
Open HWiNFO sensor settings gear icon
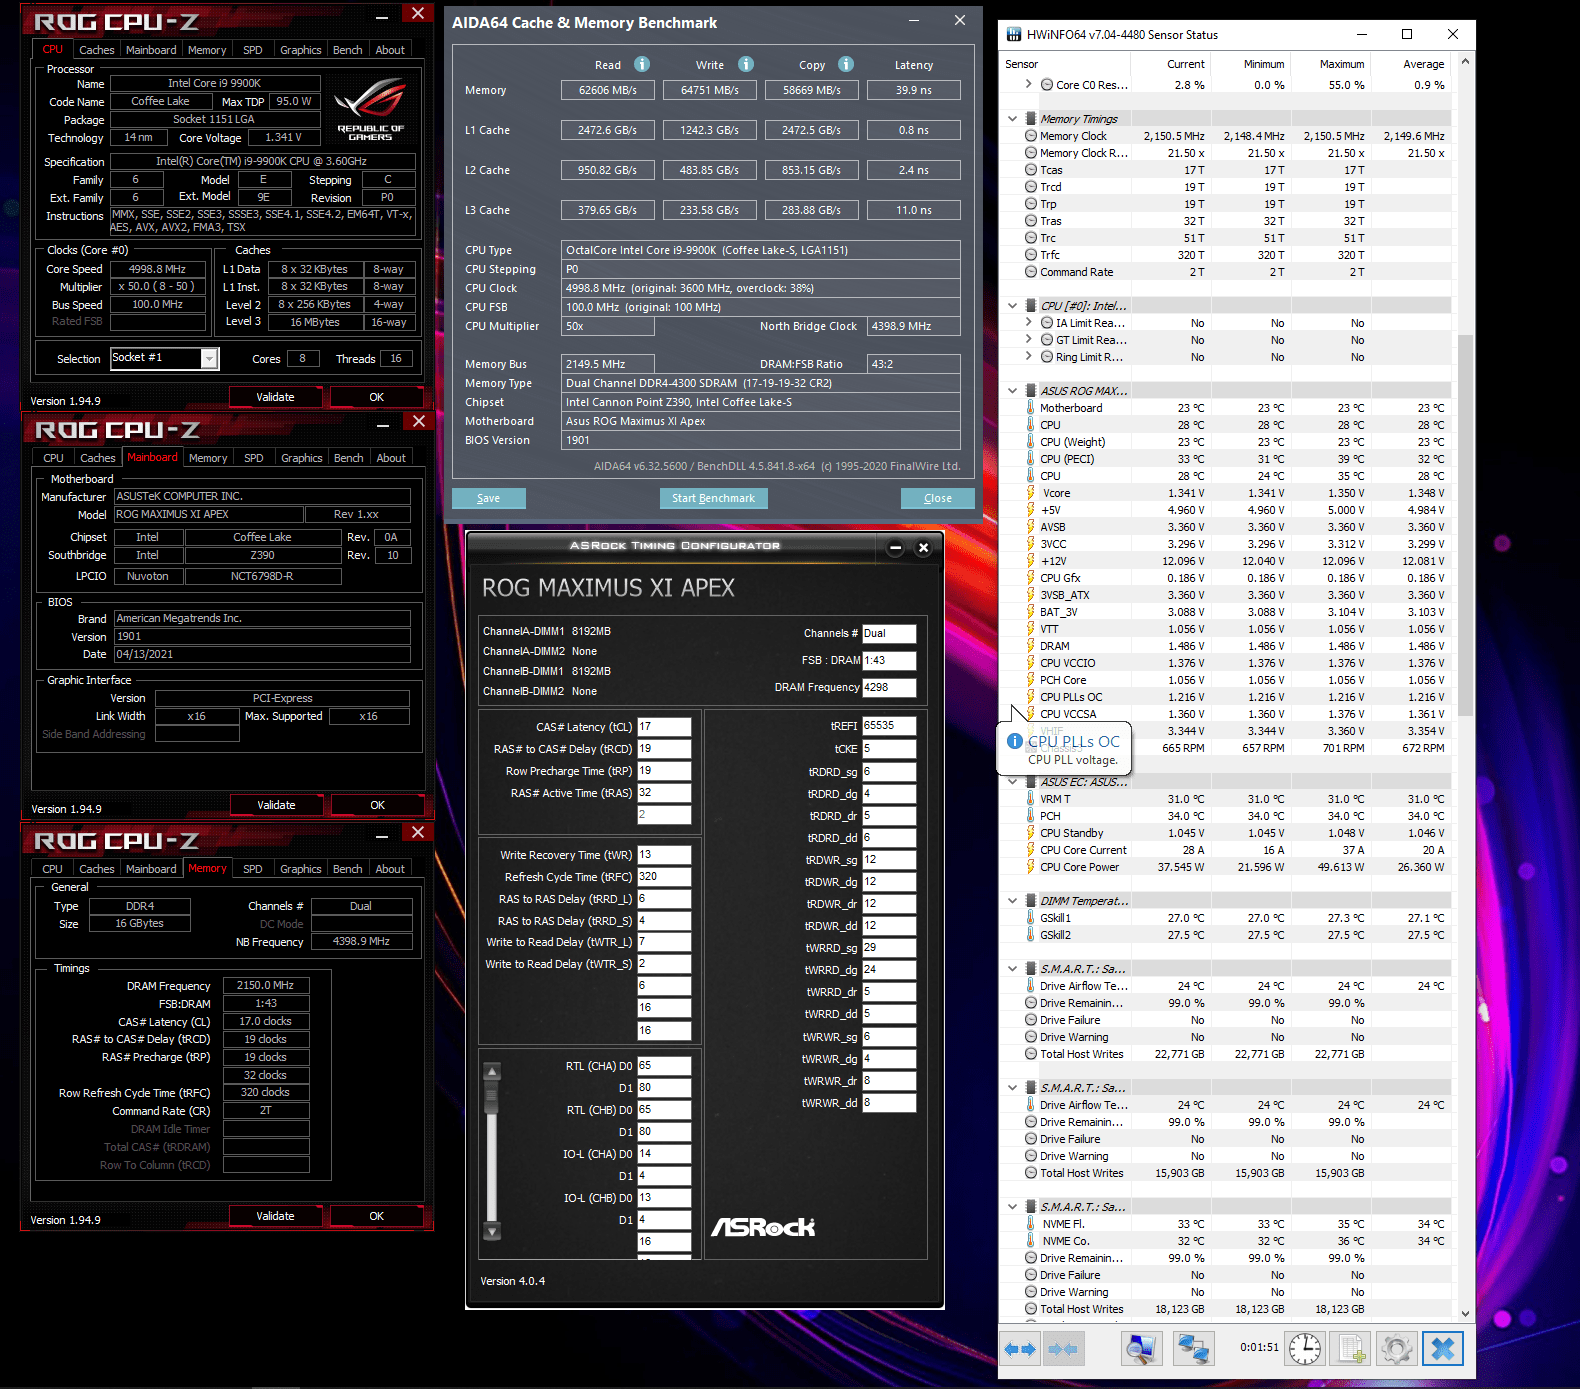[x=1397, y=1349]
